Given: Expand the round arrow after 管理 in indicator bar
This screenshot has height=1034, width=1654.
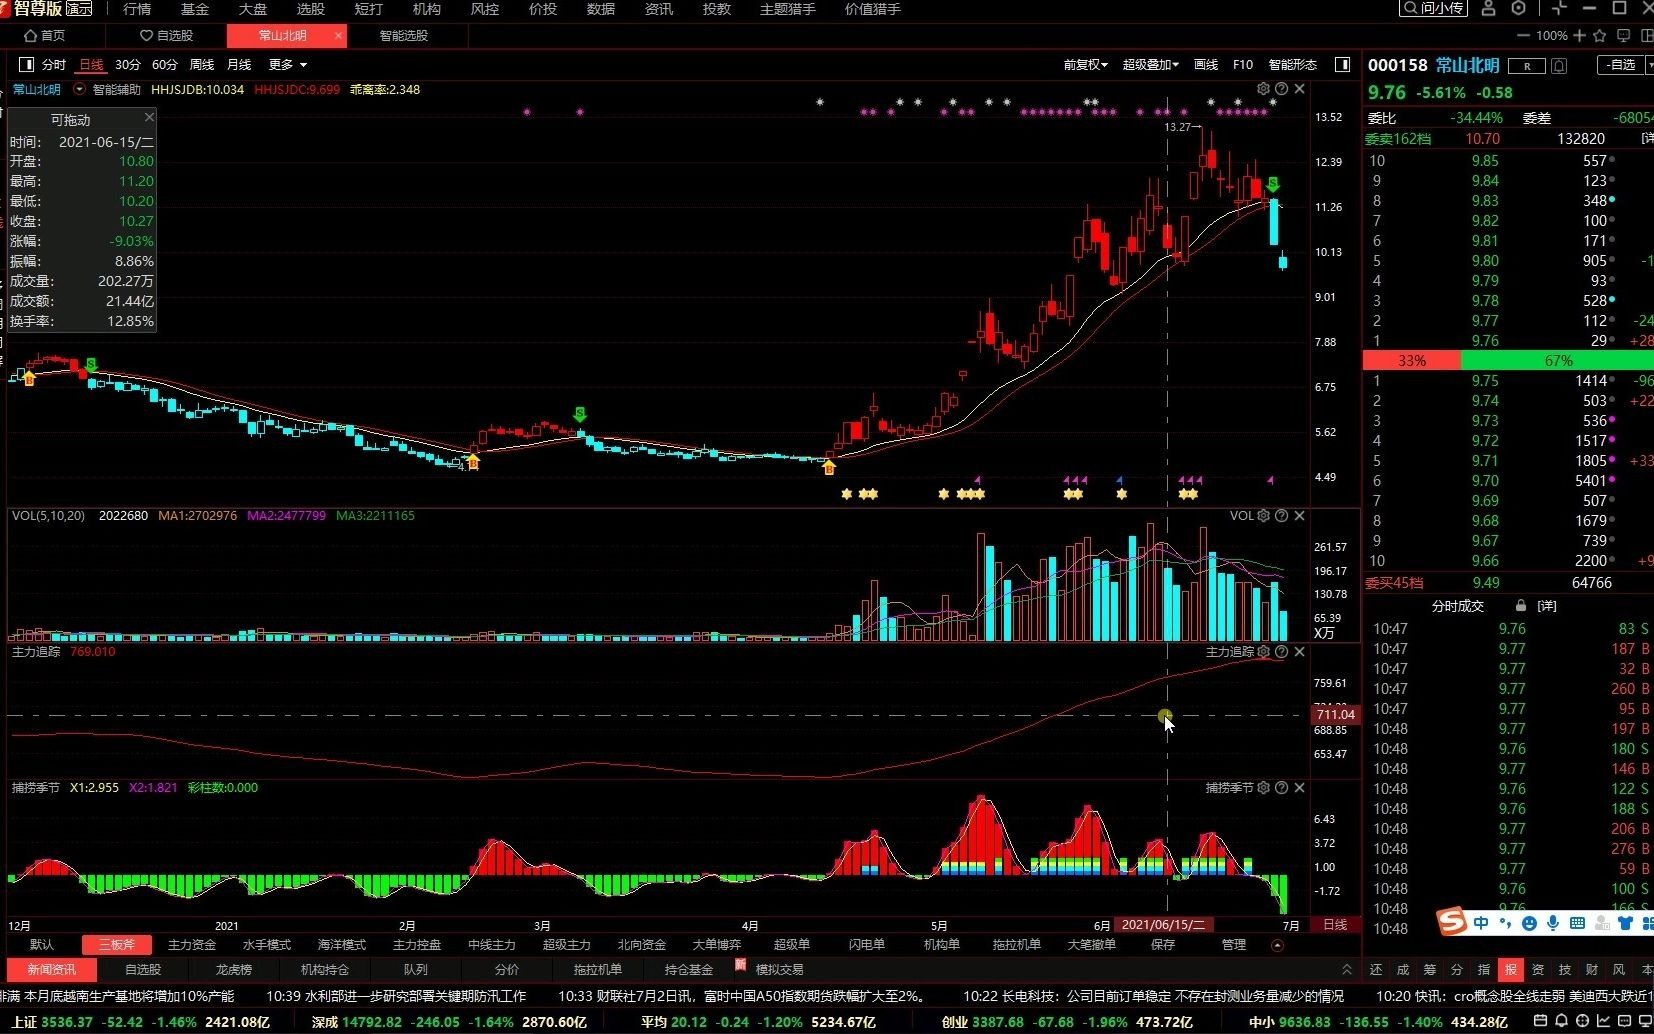Looking at the screenshot, I should tap(1277, 945).
